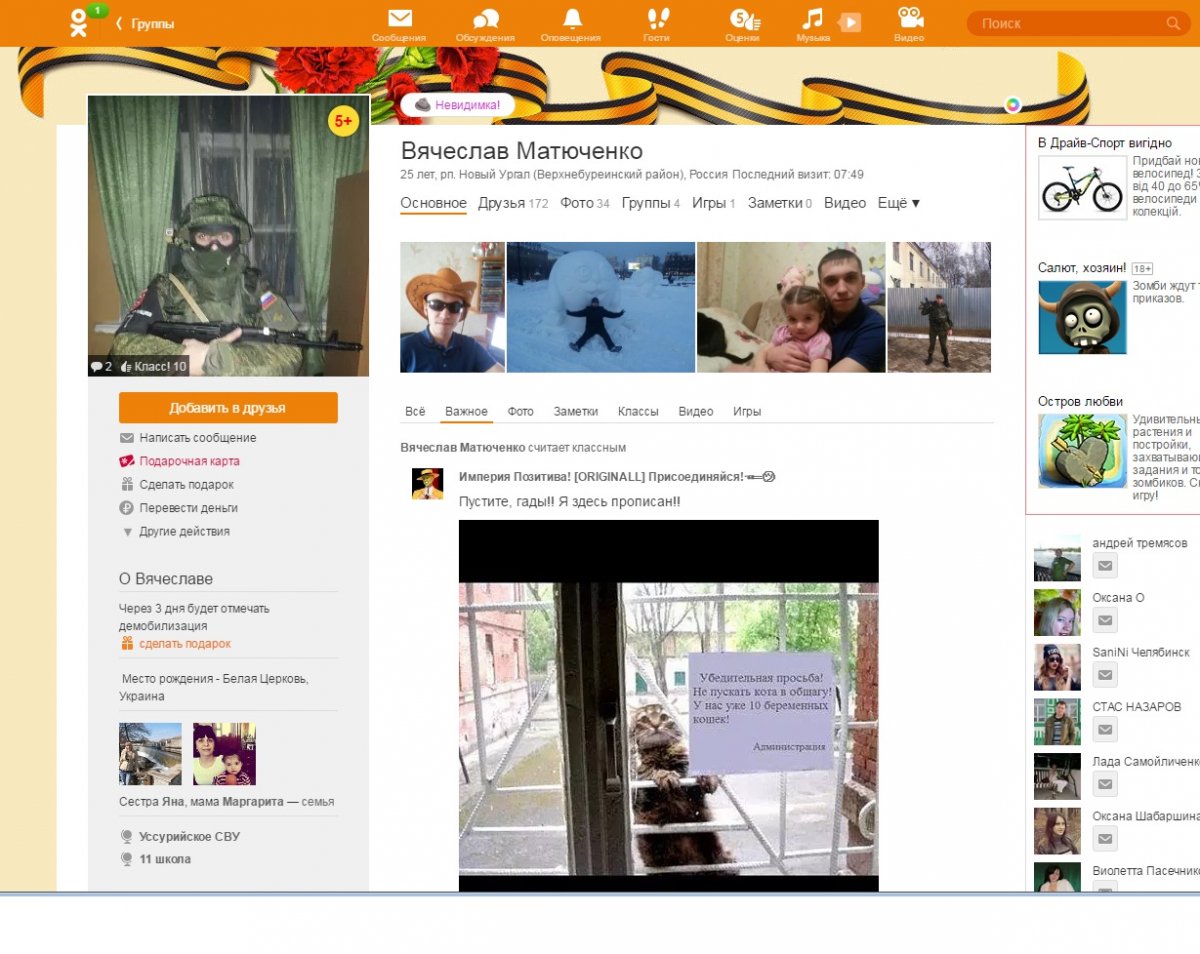Screen dimensions: 1200x954
Task: Open the Игры 1 profile tab
Action: [713, 203]
